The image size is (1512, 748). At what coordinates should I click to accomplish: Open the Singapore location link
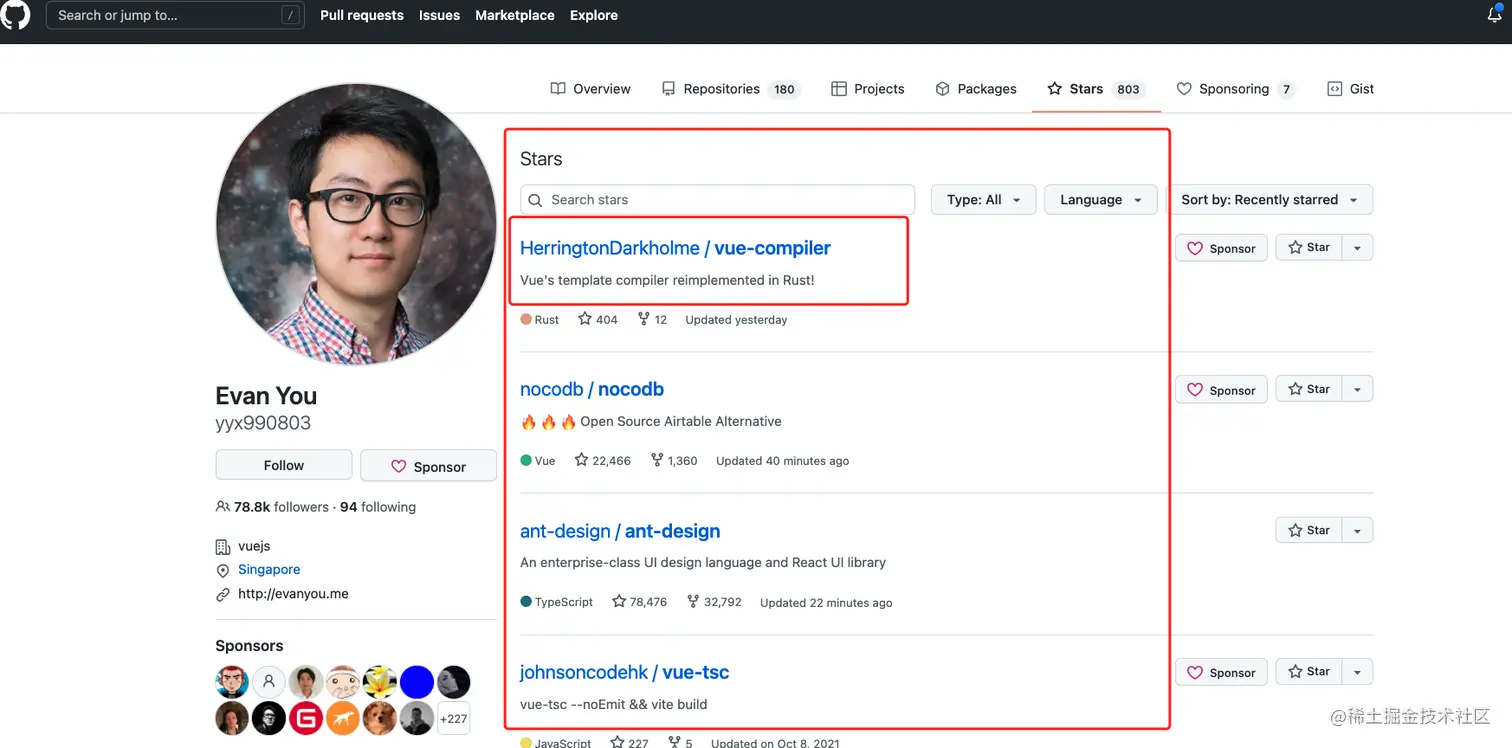click(269, 569)
